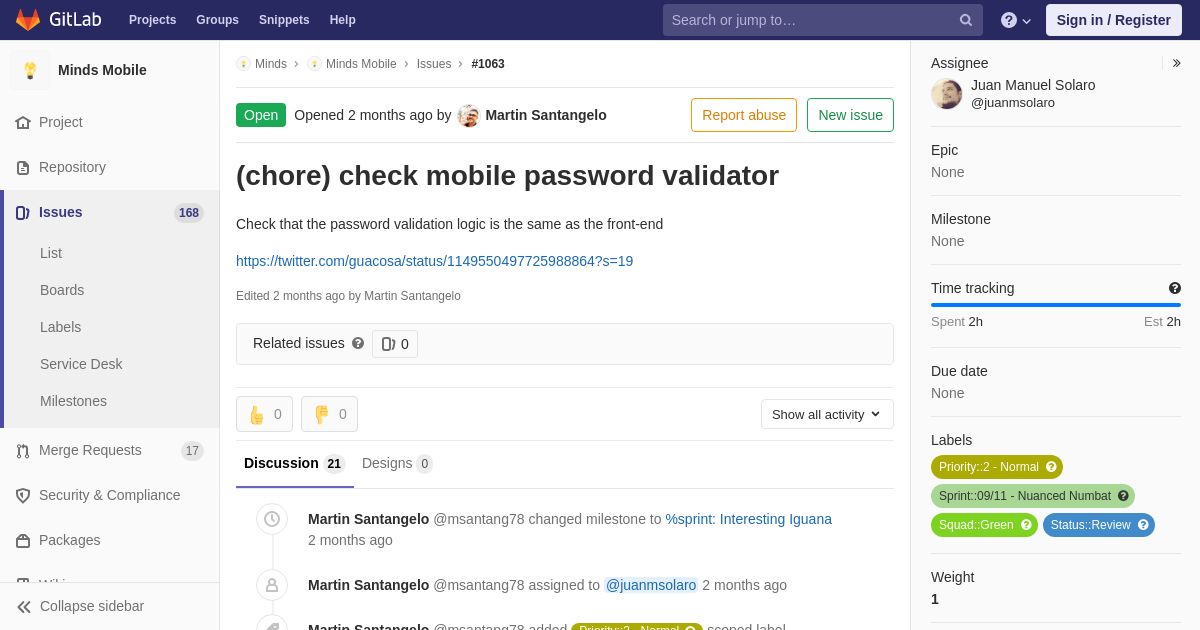The image size is (1200, 630).
Task: Click Time tracking help icon
Action: click(1175, 288)
